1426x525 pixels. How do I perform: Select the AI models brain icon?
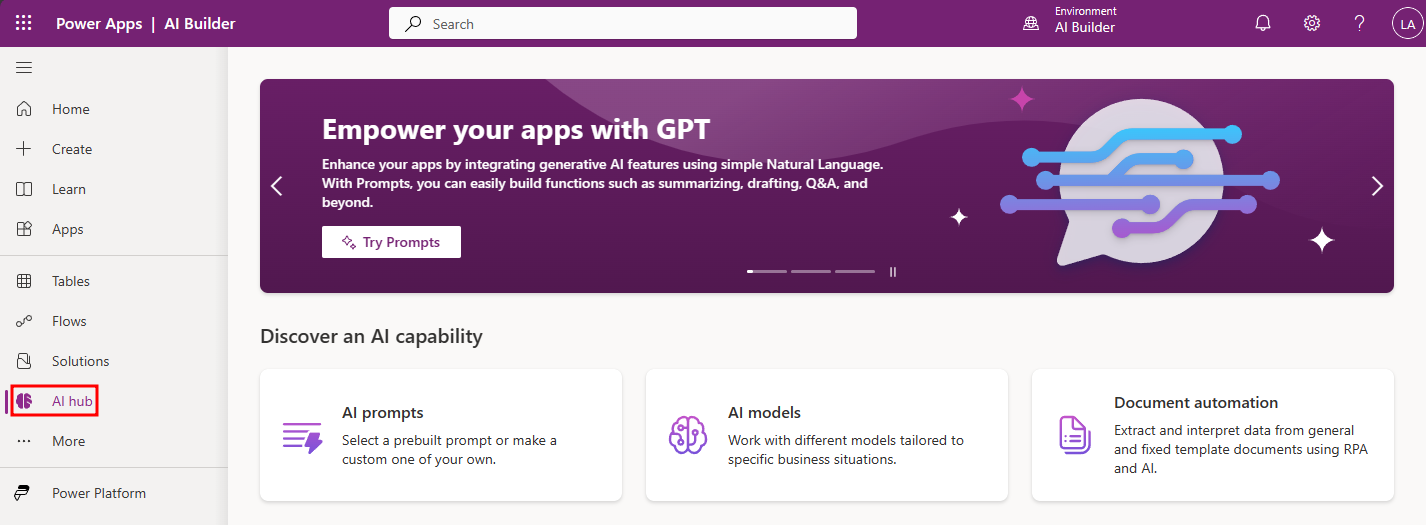tap(688, 435)
